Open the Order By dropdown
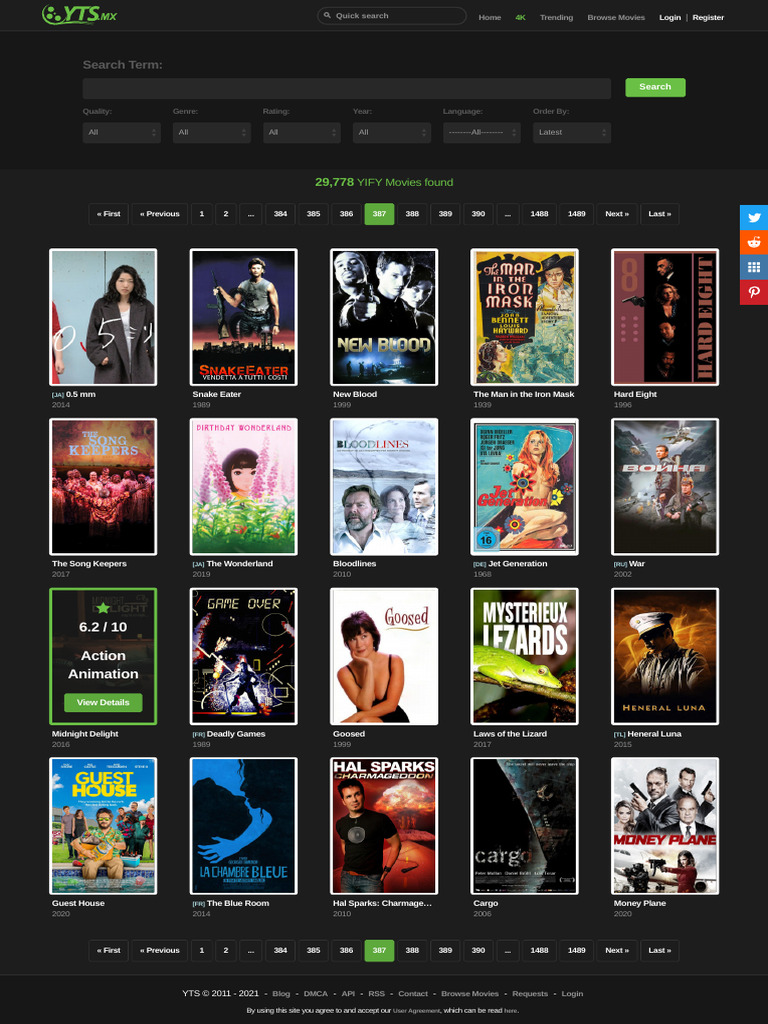 [572, 133]
